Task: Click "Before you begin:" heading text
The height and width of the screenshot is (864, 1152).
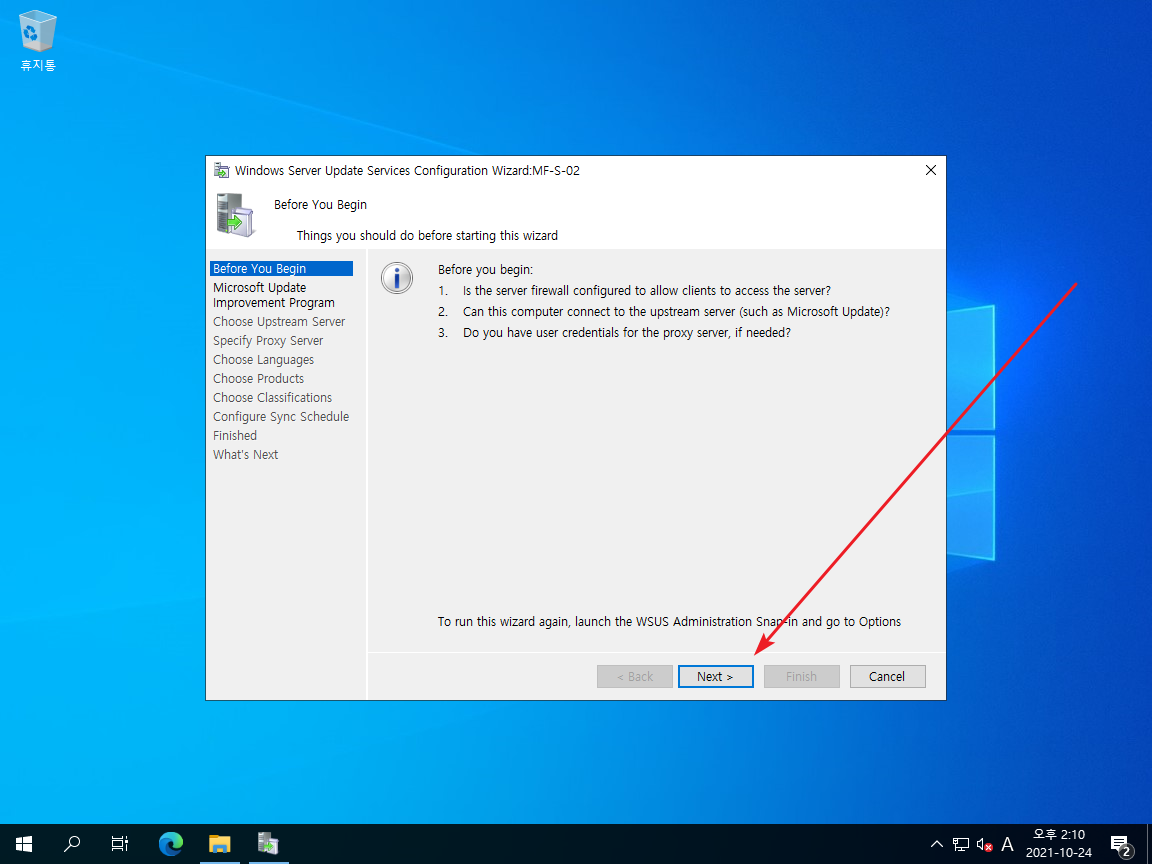Action: (x=486, y=270)
